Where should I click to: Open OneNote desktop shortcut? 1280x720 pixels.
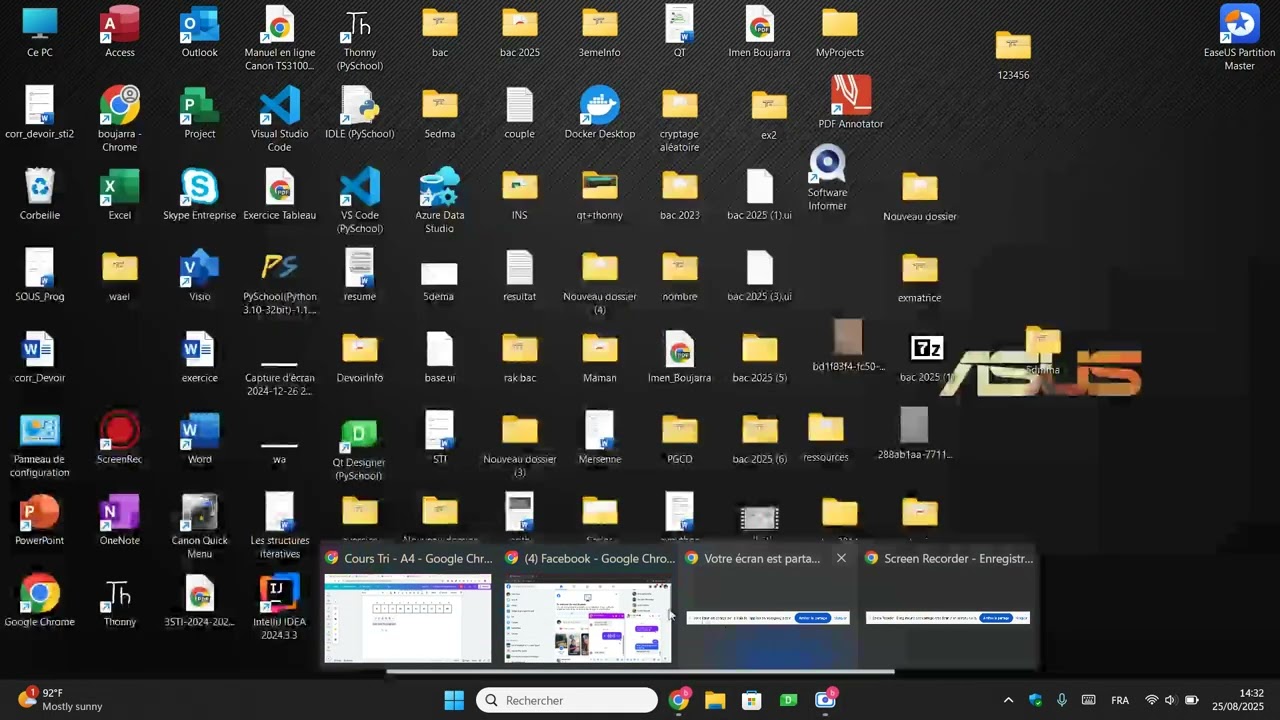click(120, 520)
